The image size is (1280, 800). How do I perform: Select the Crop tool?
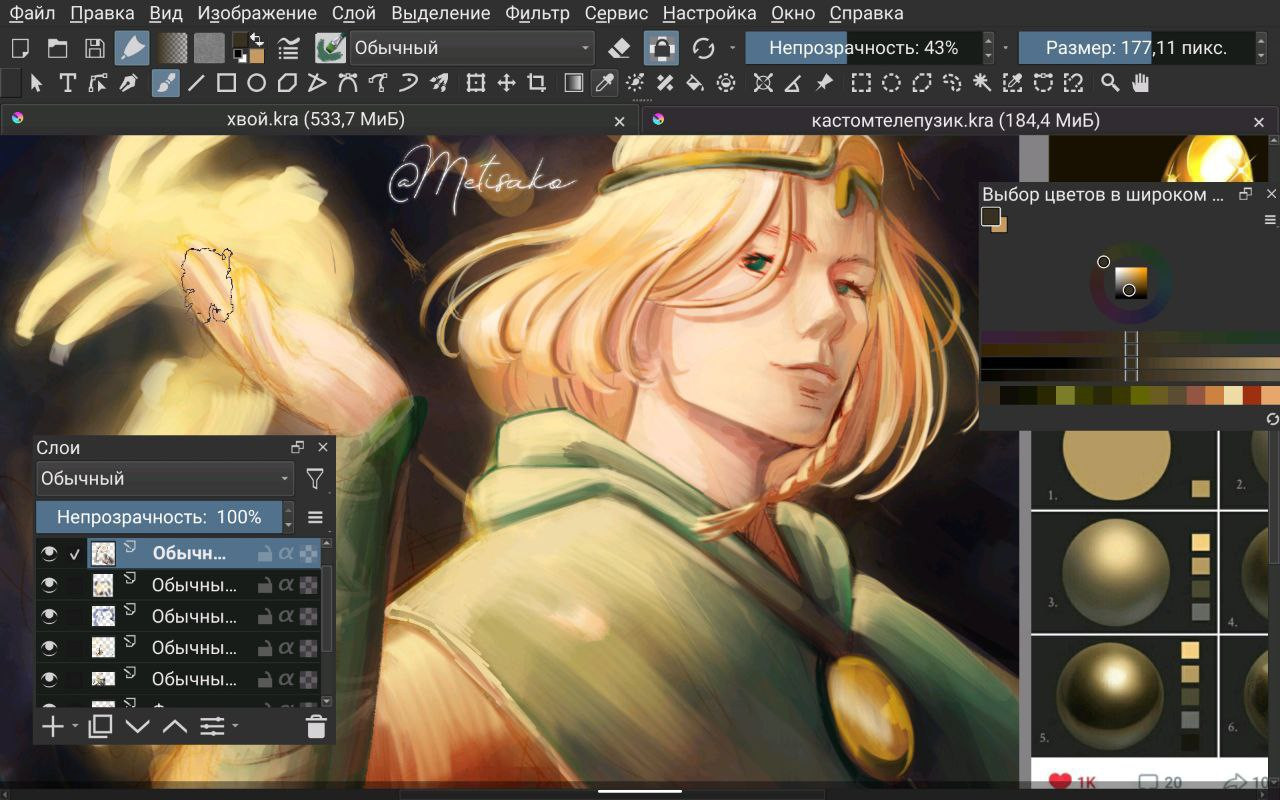coord(537,83)
